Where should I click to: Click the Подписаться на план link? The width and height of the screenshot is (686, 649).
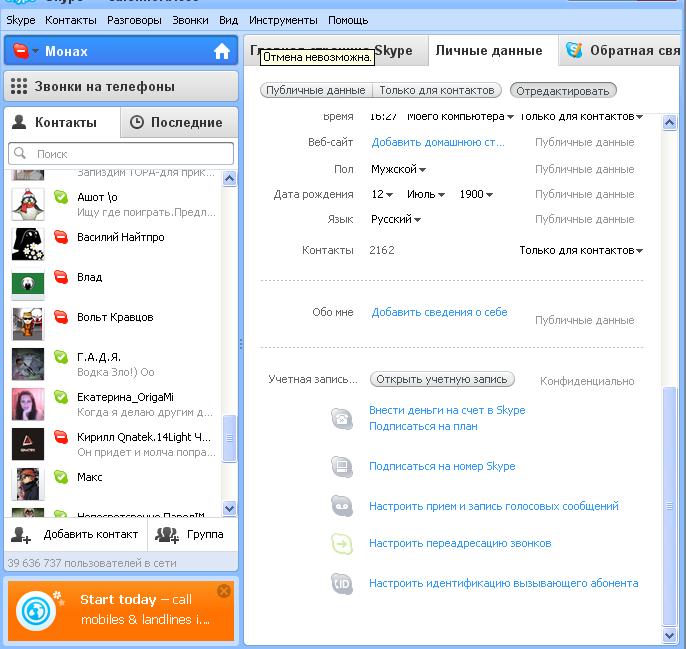coord(423,426)
